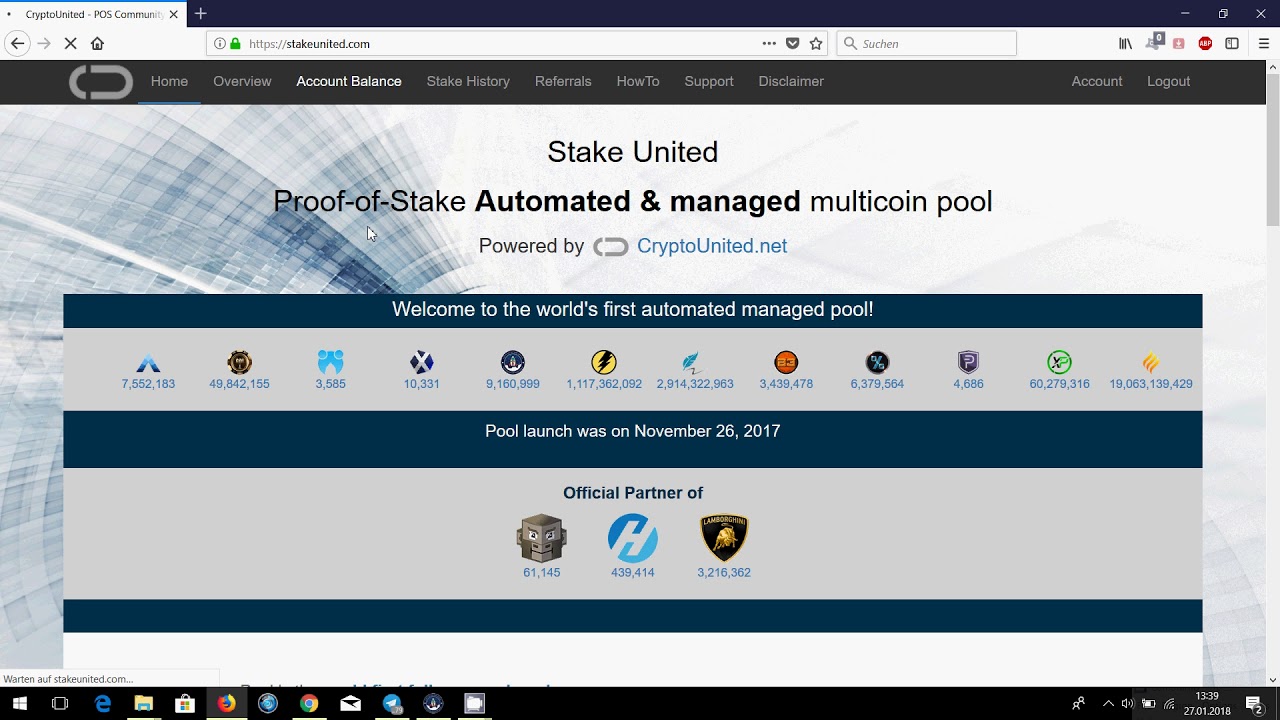This screenshot has height=720, width=1280.
Task: Click the lightning bolt coin above 1,117,362,092
Action: coord(604,362)
